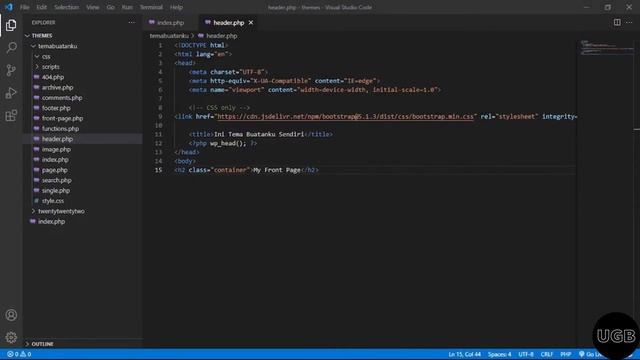The width and height of the screenshot is (640, 360).
Task: Open the Edit menu
Action: [x=41, y=7]
